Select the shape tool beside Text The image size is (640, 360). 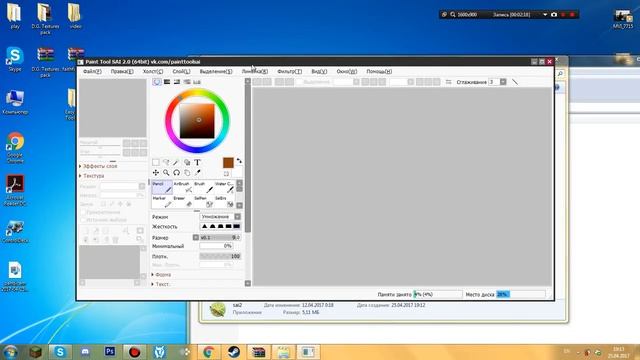pos(187,162)
